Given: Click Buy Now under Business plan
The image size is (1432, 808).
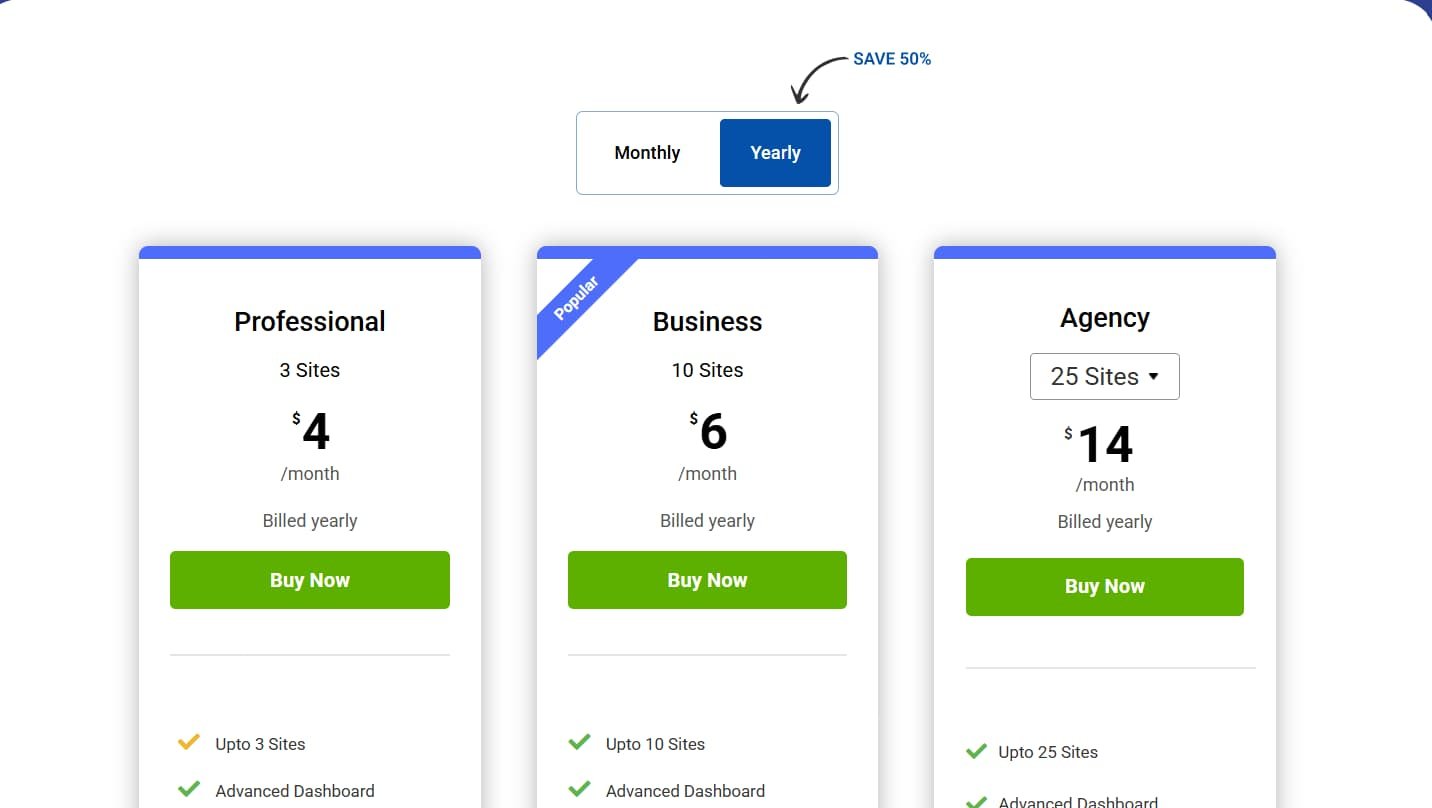Looking at the screenshot, I should (x=707, y=580).
